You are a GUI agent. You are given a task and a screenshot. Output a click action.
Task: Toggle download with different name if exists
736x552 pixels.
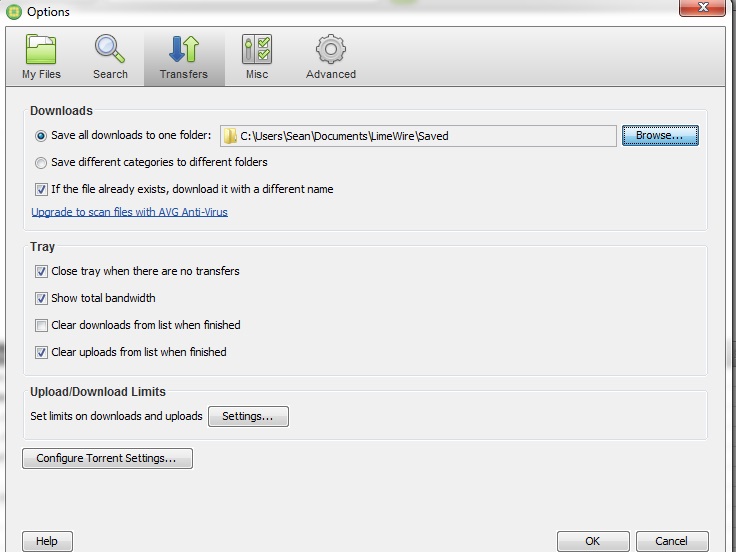(x=41, y=189)
